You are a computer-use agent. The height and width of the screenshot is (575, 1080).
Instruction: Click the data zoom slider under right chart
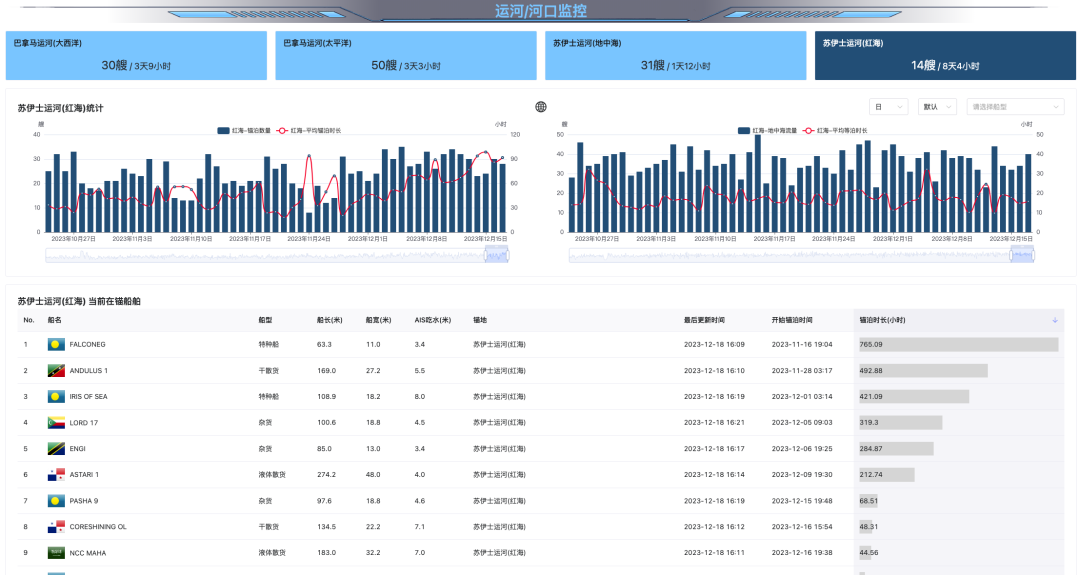(801, 255)
